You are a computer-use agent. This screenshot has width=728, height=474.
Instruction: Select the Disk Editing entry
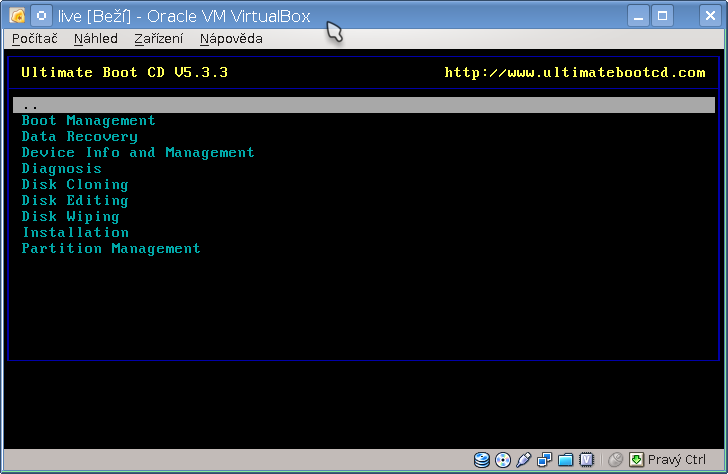[x=75, y=201]
